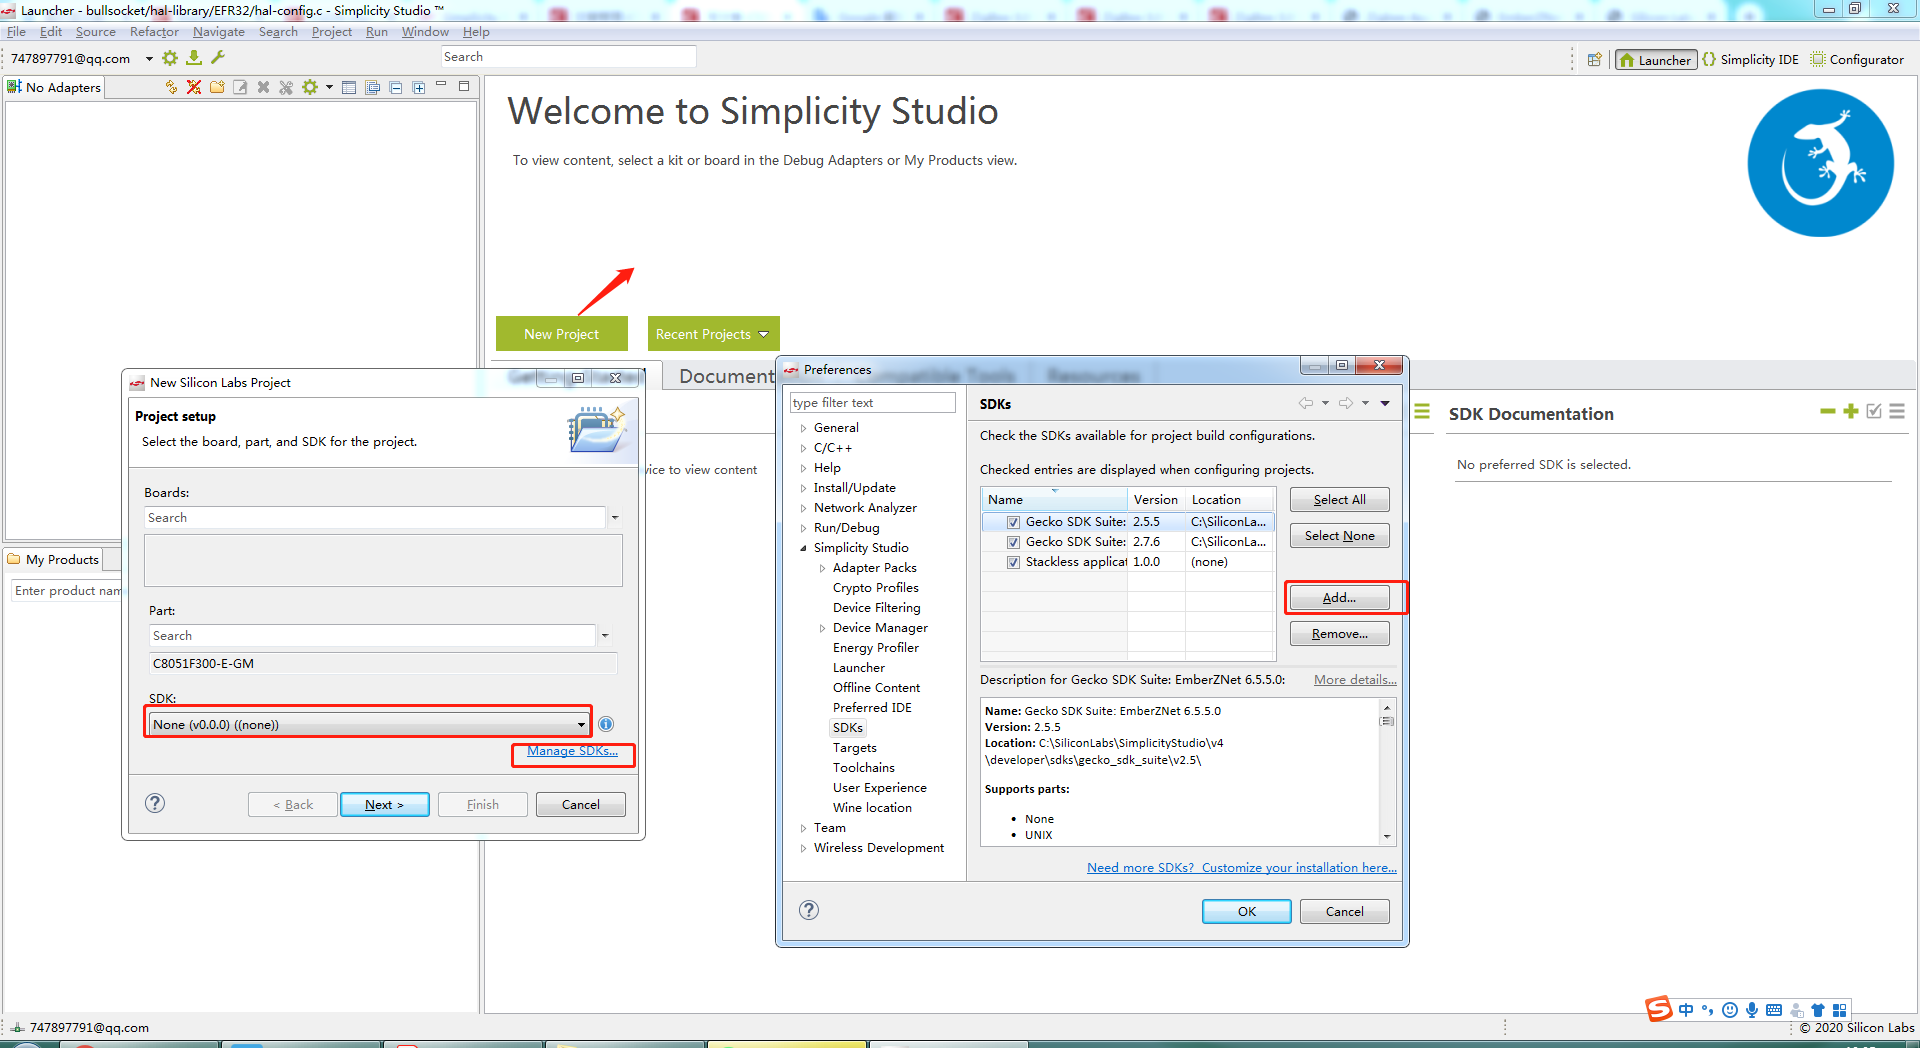1920x1048 pixels.
Task: Expand Adapter Packs preferences node
Action: (822, 568)
